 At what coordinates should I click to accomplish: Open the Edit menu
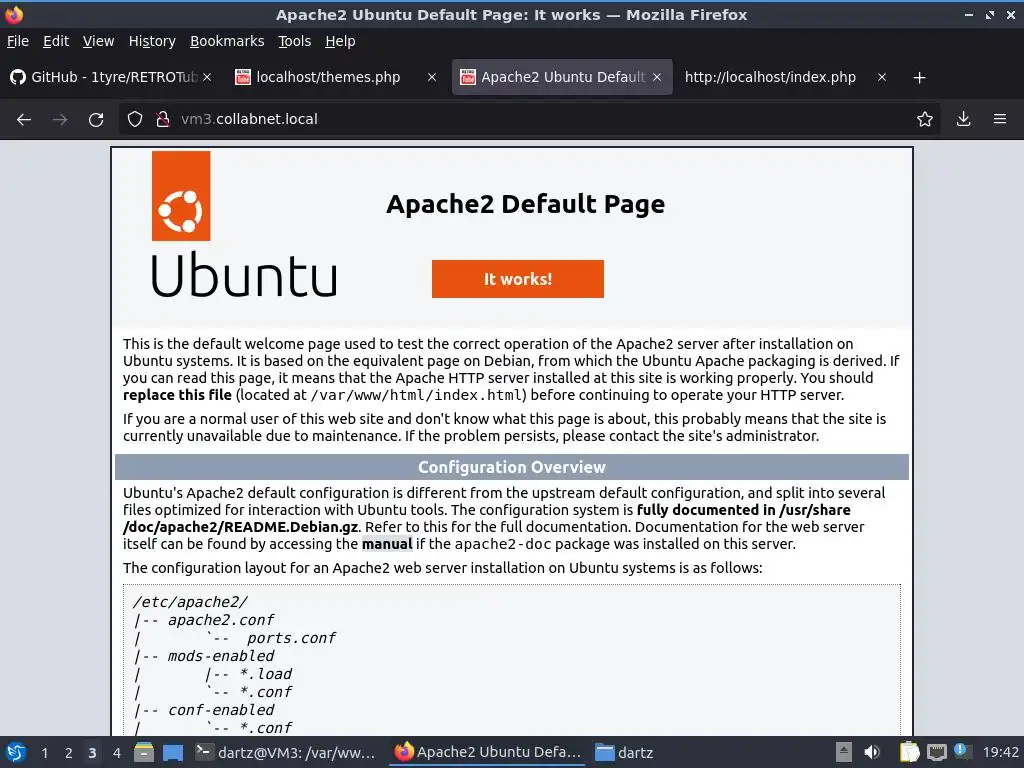point(56,41)
